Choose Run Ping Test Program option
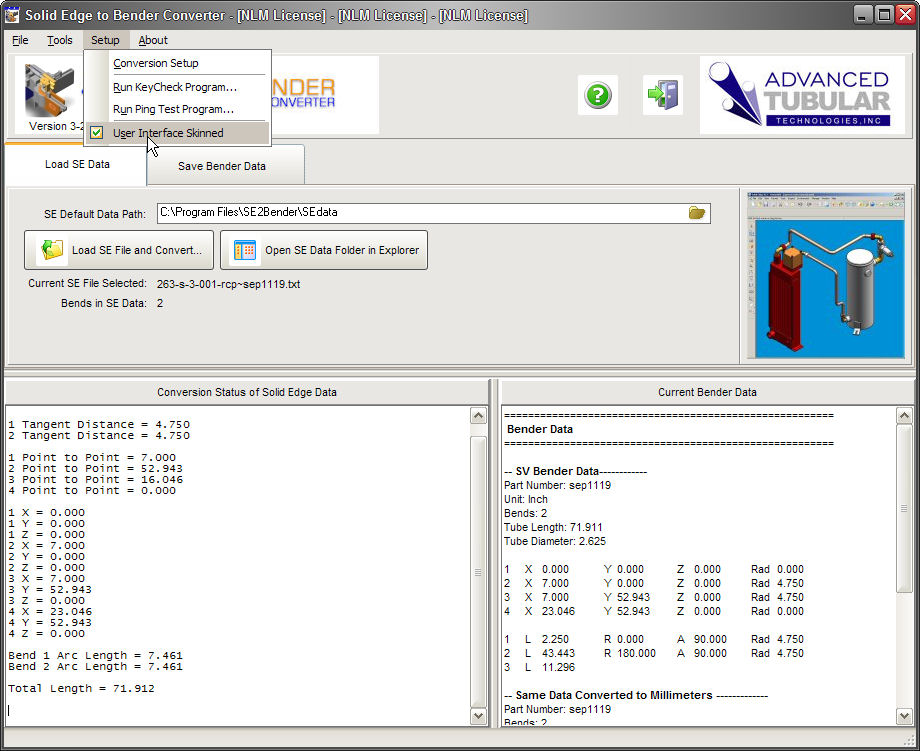 click(173, 109)
